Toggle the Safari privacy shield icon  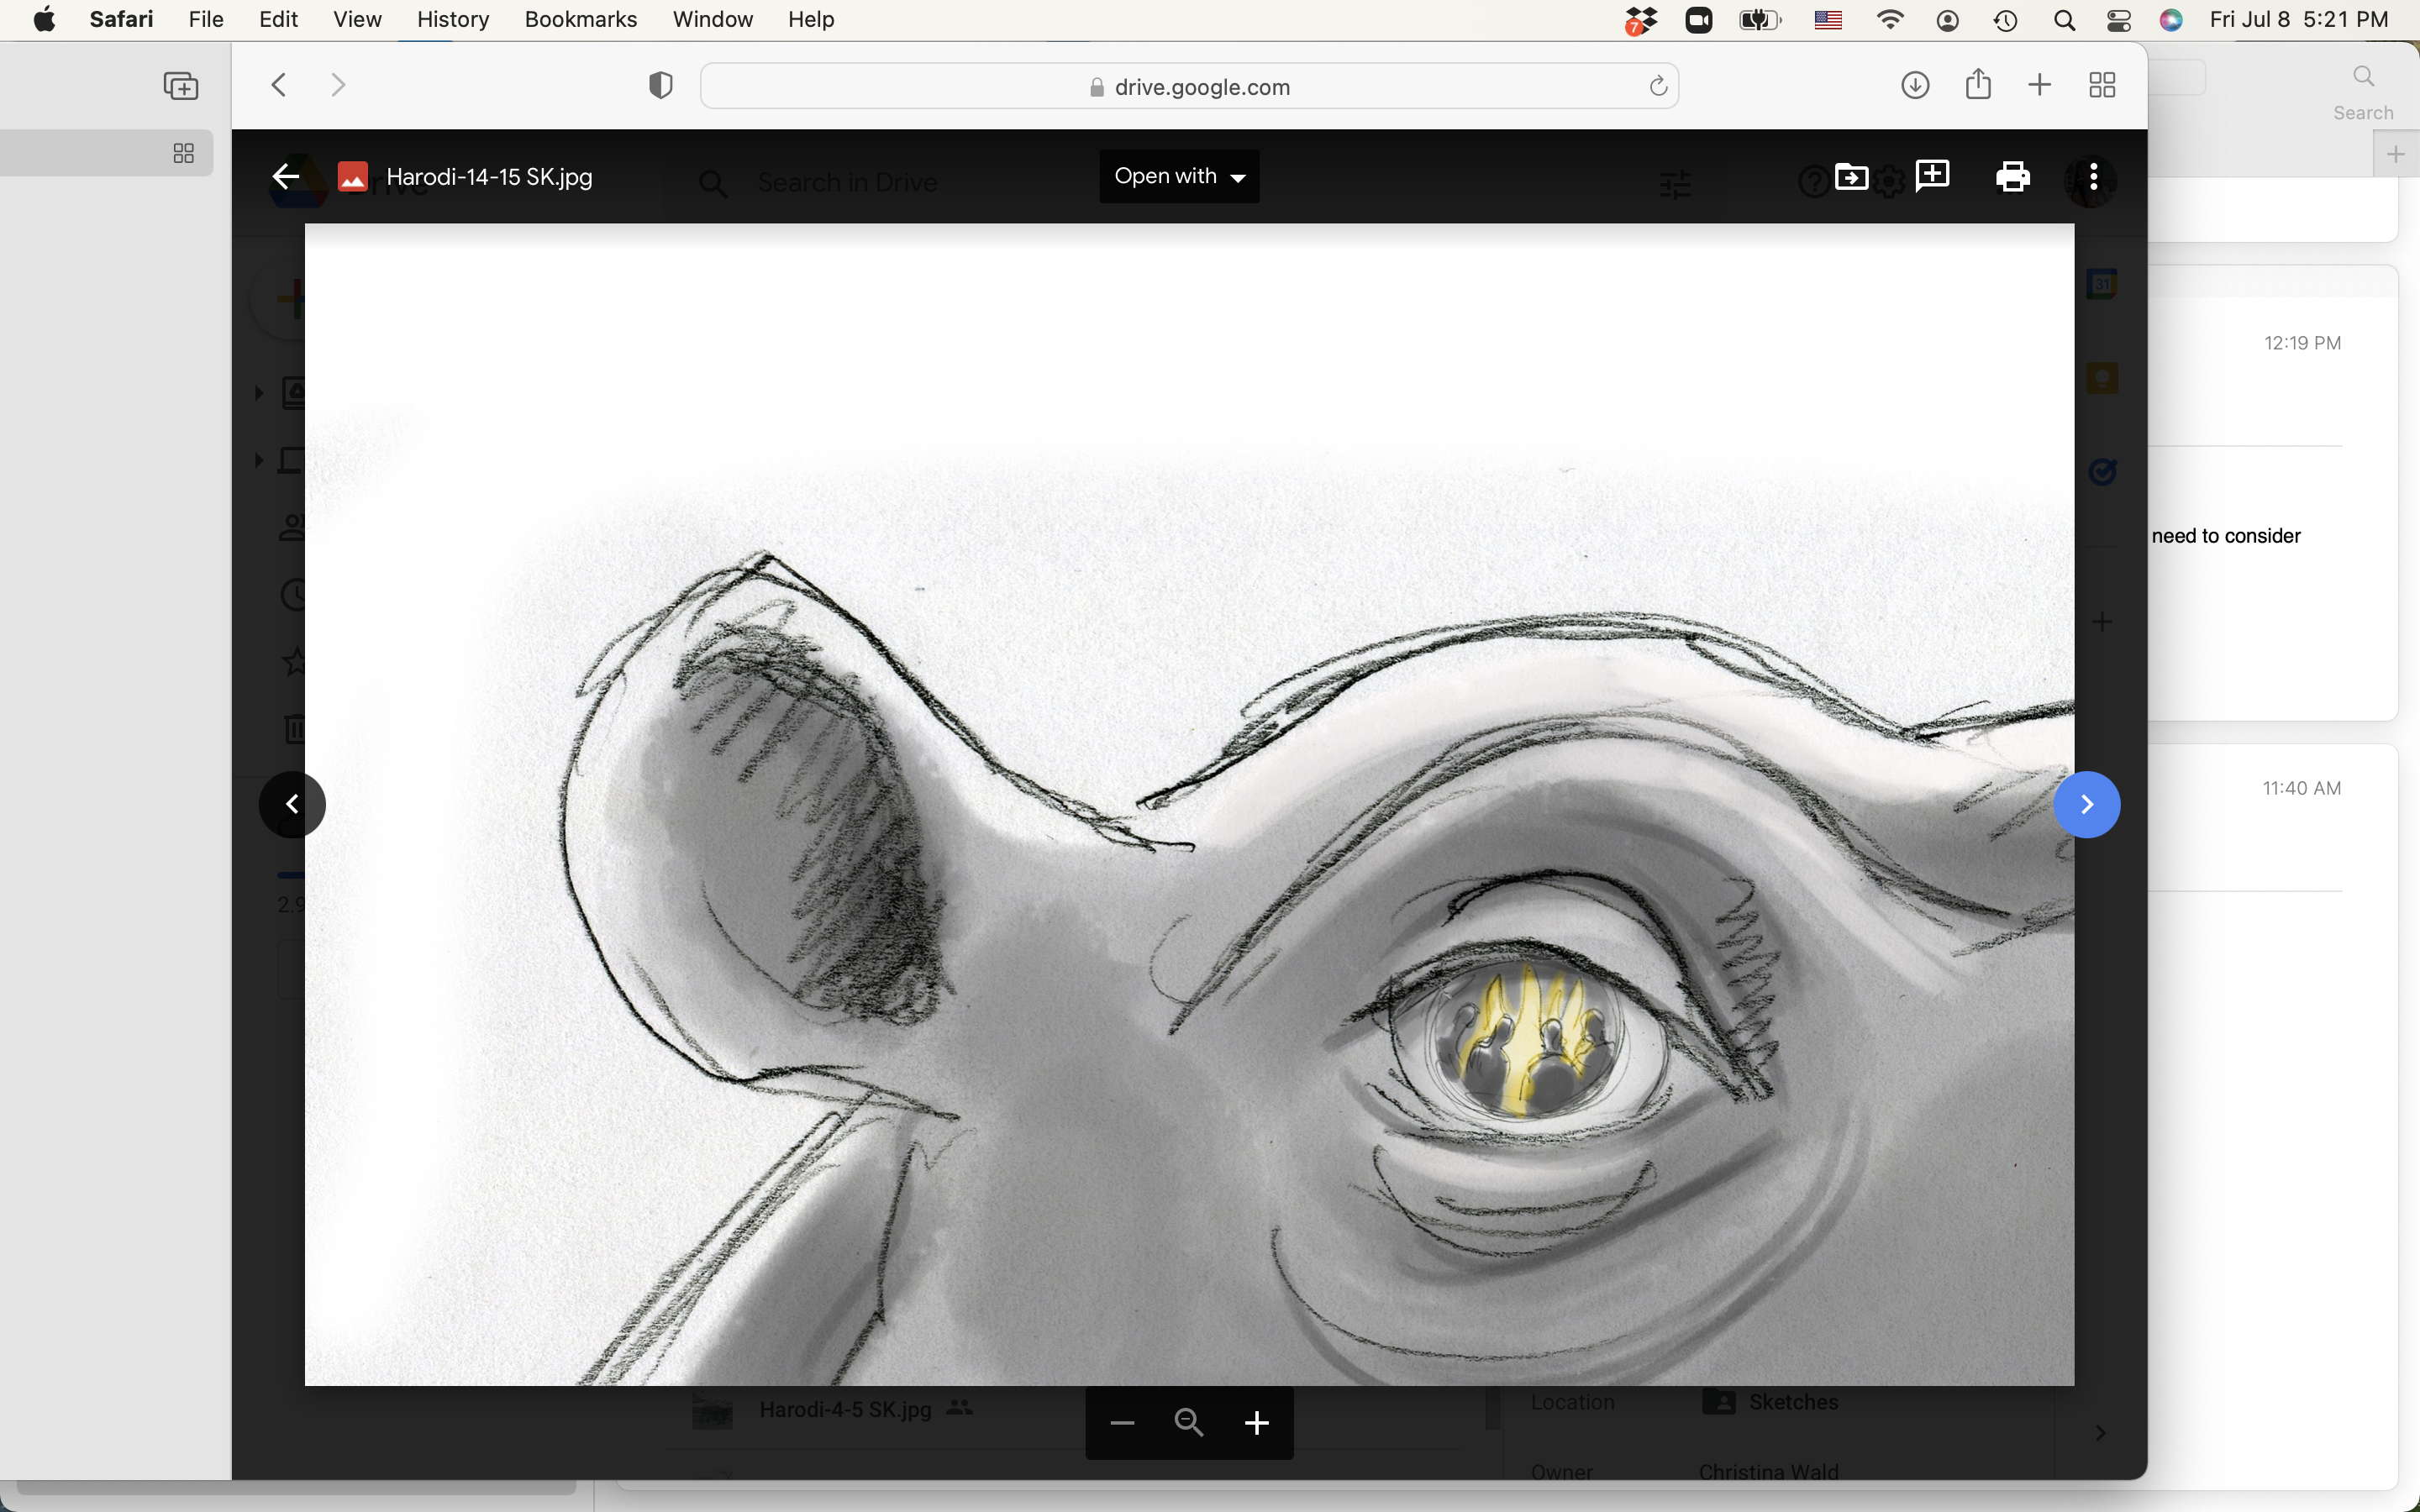[660, 85]
